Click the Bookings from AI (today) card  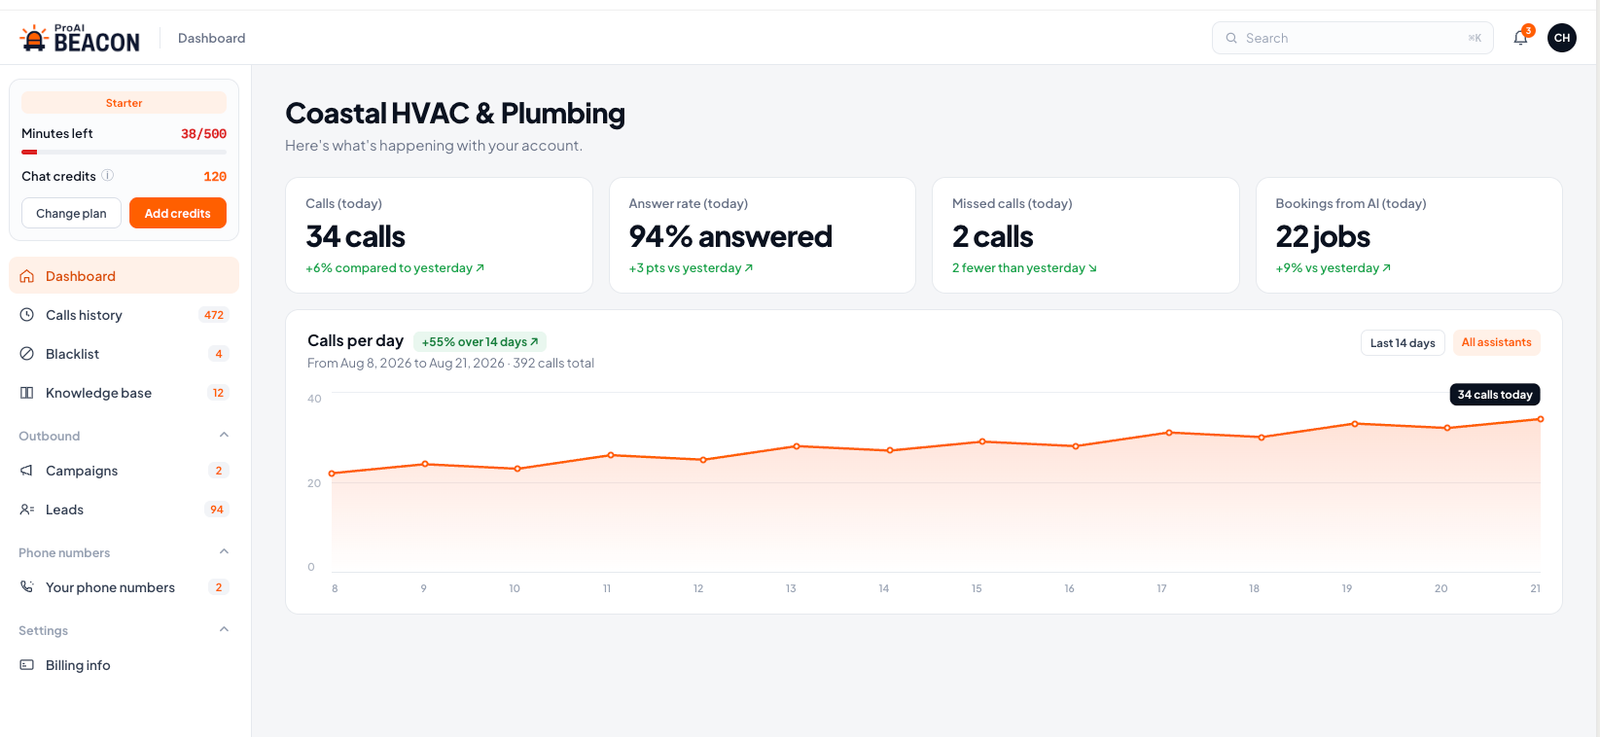[1409, 235]
